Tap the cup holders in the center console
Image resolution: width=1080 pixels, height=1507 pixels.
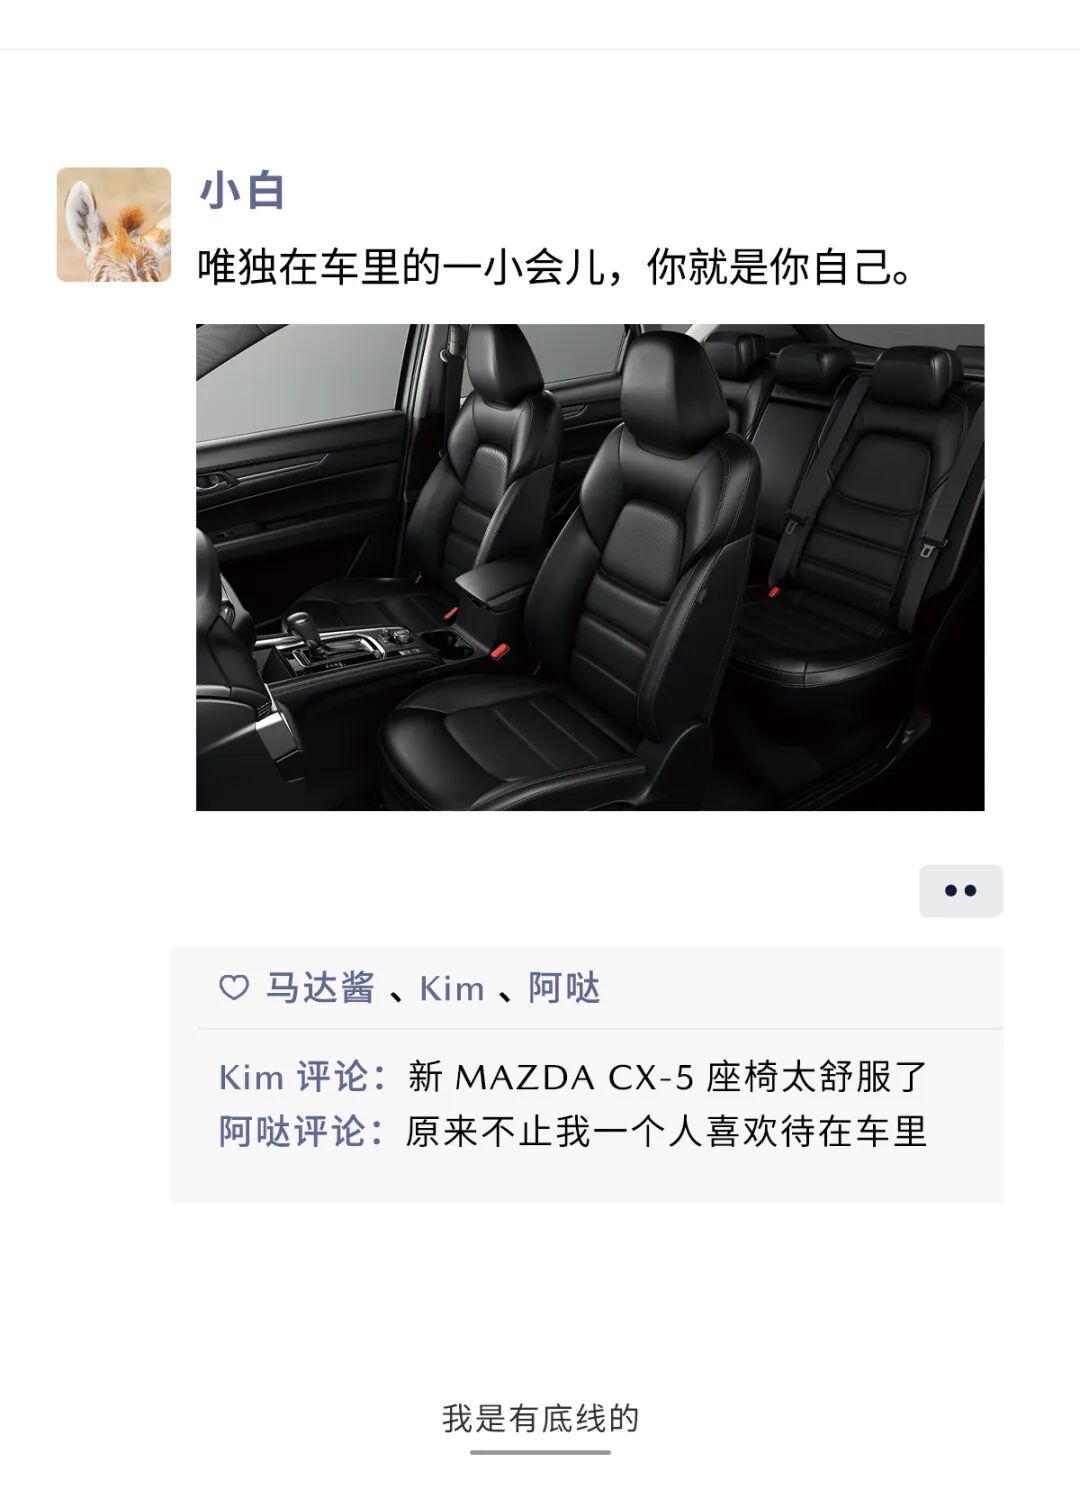point(447,641)
